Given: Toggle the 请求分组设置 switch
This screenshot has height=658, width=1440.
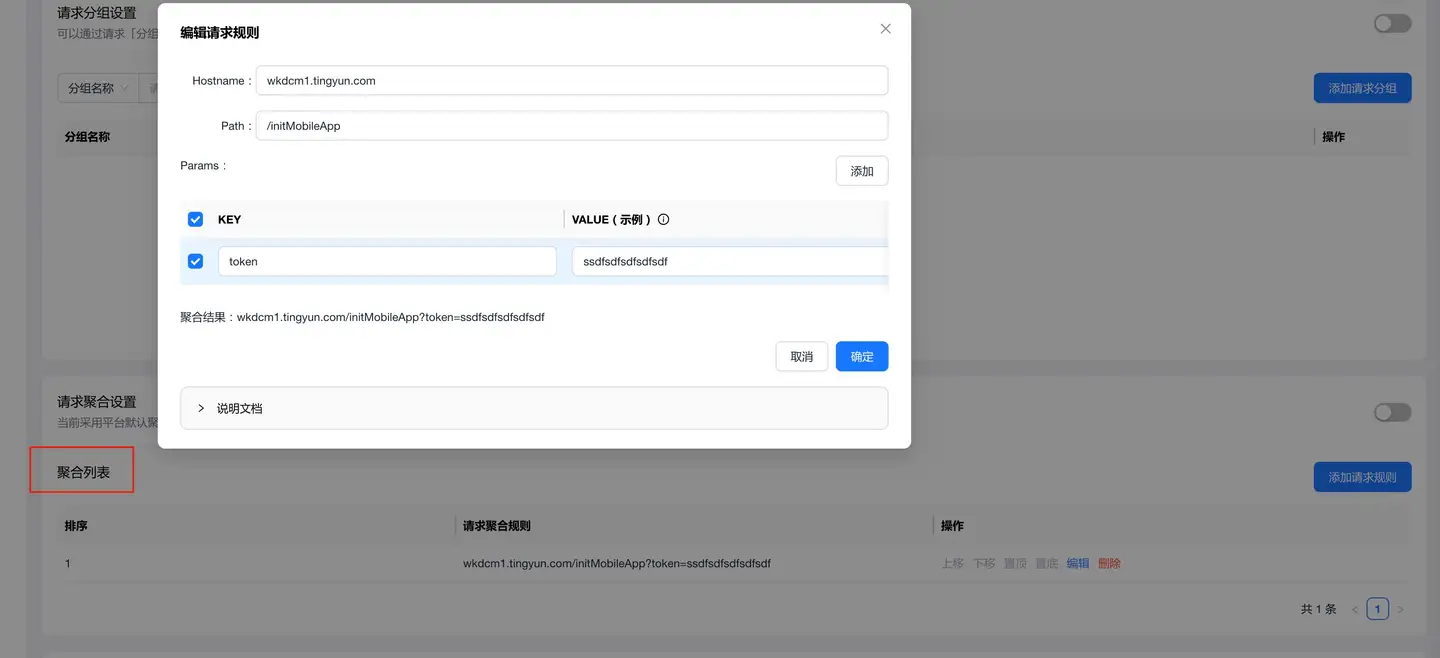Looking at the screenshot, I should [x=1392, y=23].
